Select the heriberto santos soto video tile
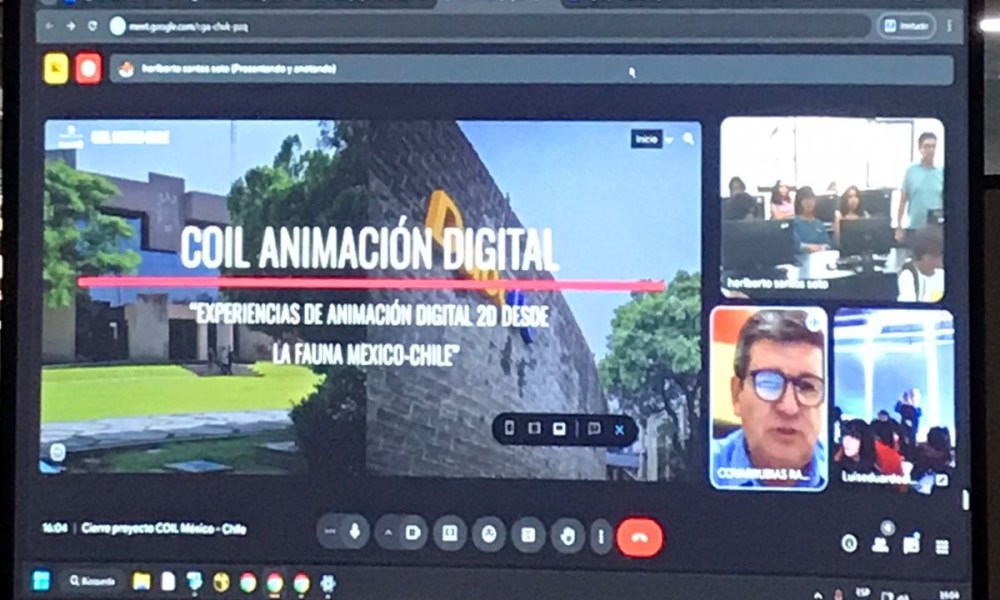The height and width of the screenshot is (600, 1000). (831, 208)
